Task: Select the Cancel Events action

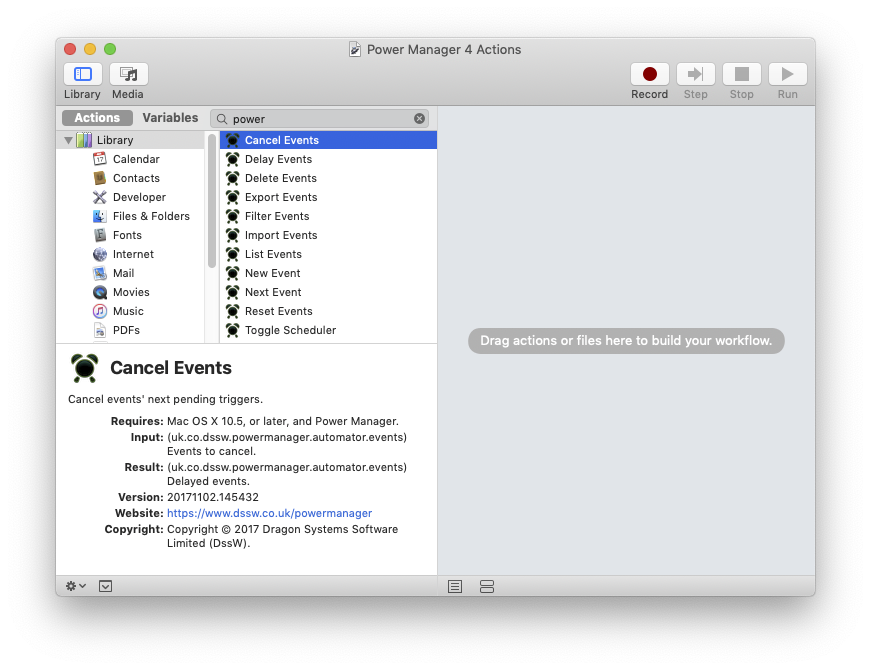Action: [x=328, y=140]
